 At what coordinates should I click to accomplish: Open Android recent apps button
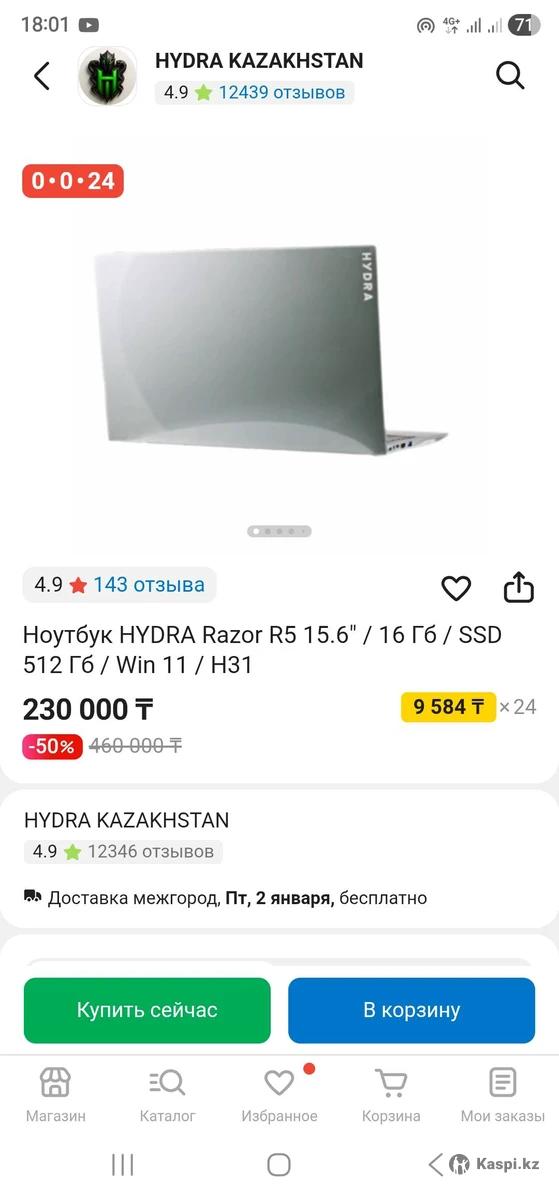[x=123, y=1164]
